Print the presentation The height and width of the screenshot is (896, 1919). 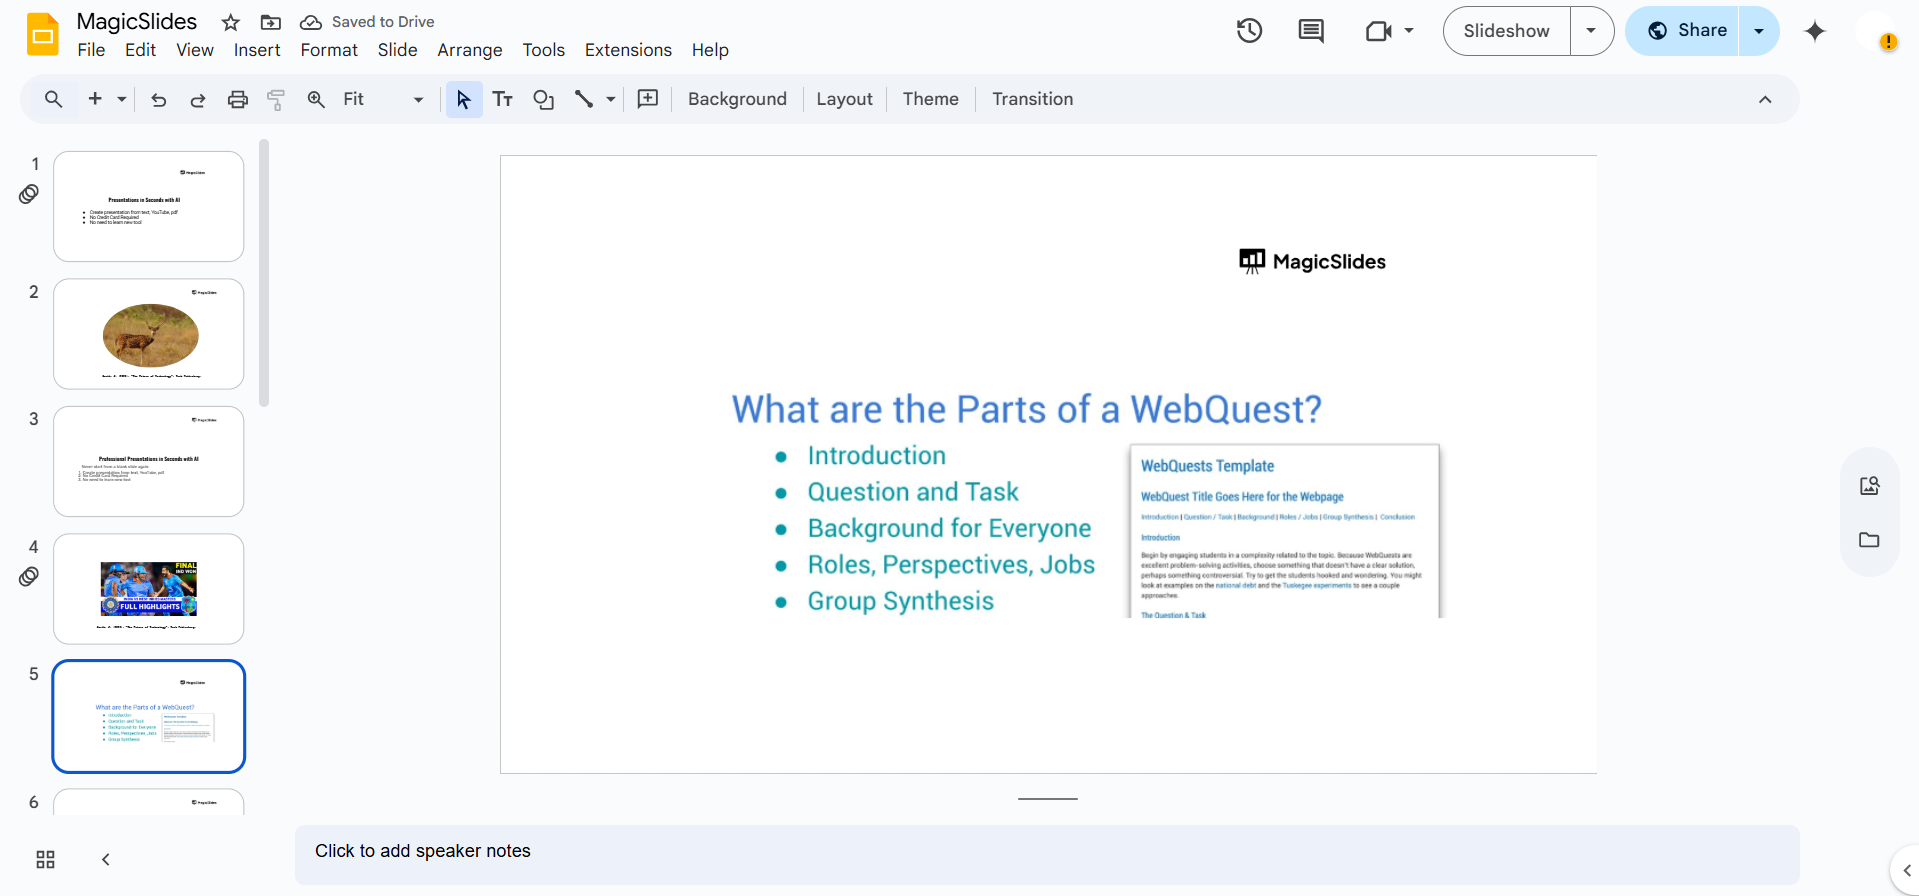pos(237,99)
